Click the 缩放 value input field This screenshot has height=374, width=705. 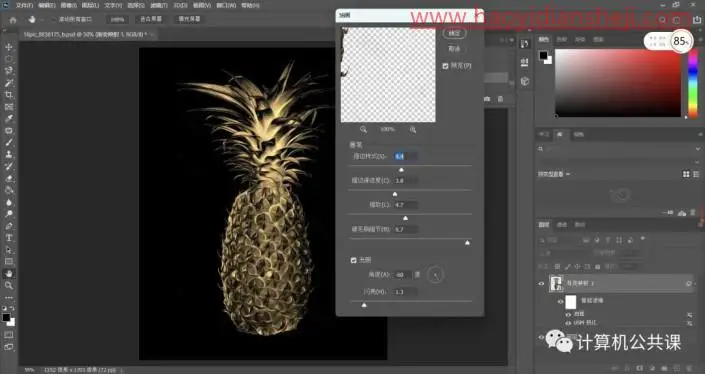[406, 205]
